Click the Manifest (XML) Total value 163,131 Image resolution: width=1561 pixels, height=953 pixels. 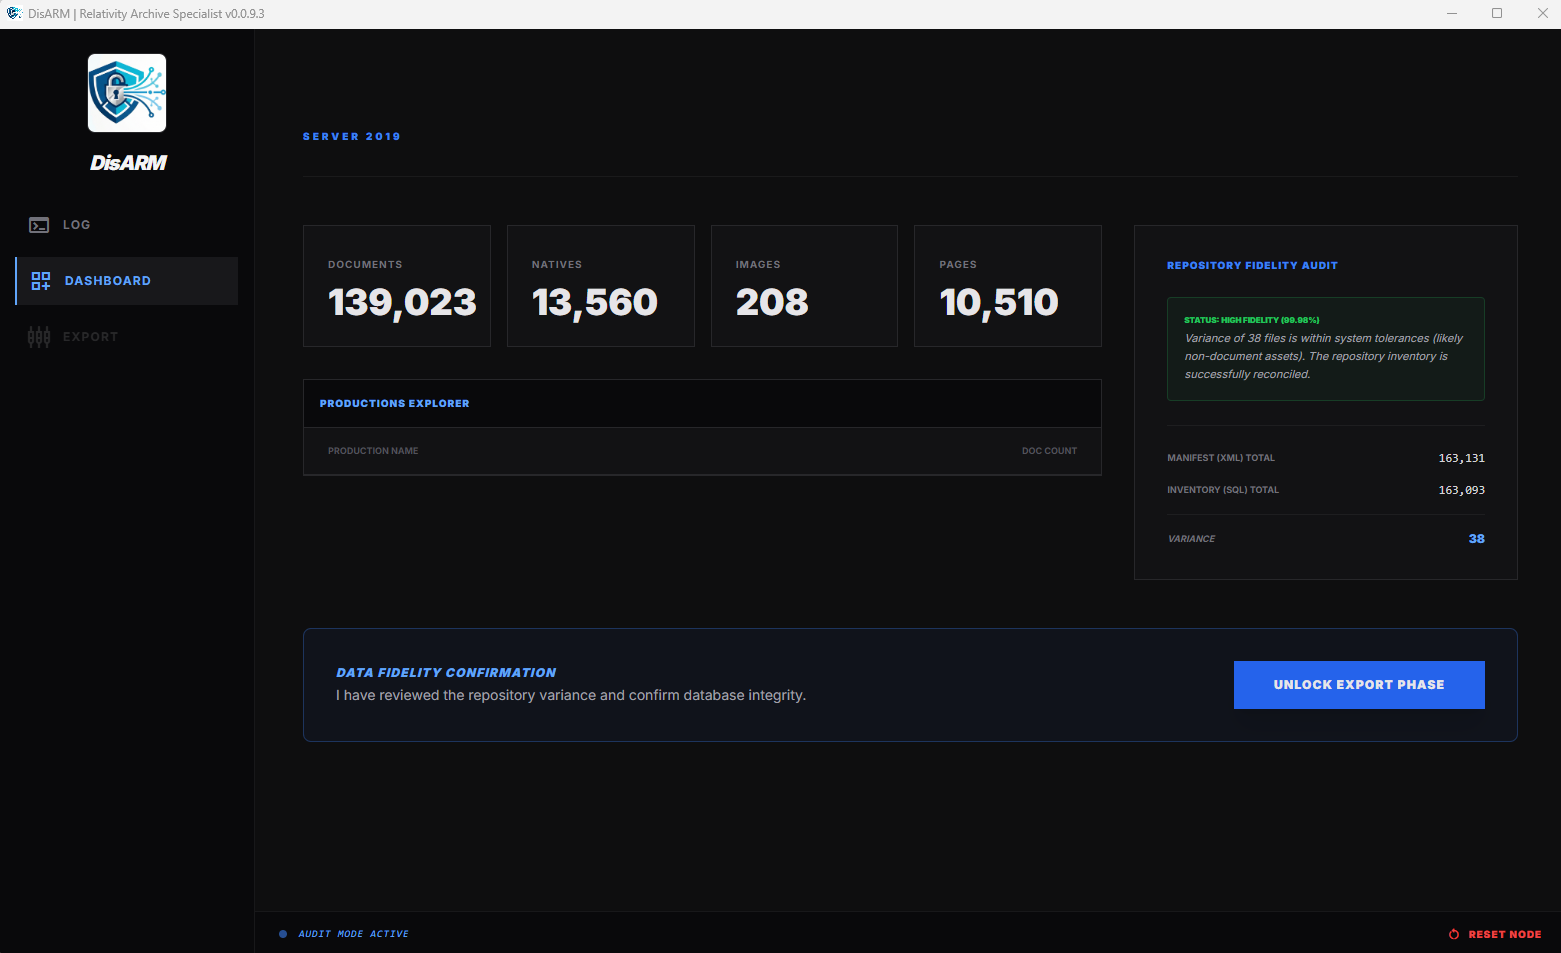(x=1462, y=458)
